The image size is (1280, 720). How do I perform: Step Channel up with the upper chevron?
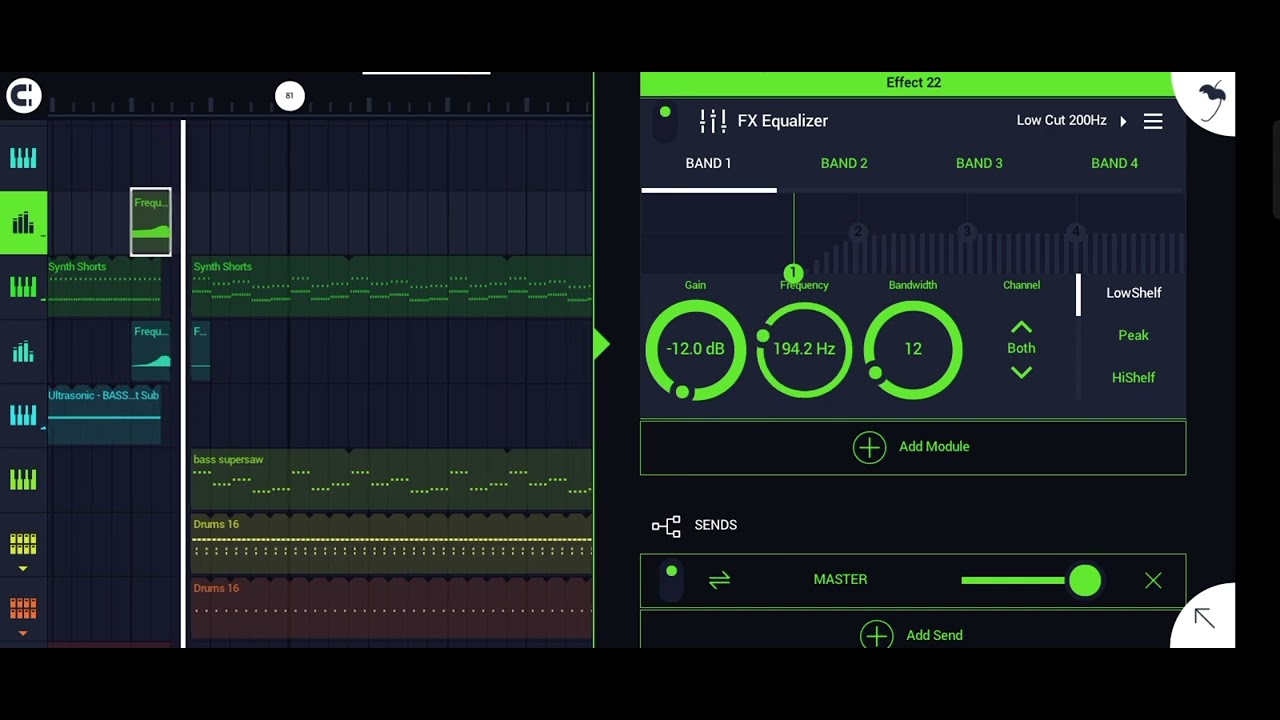point(1021,327)
